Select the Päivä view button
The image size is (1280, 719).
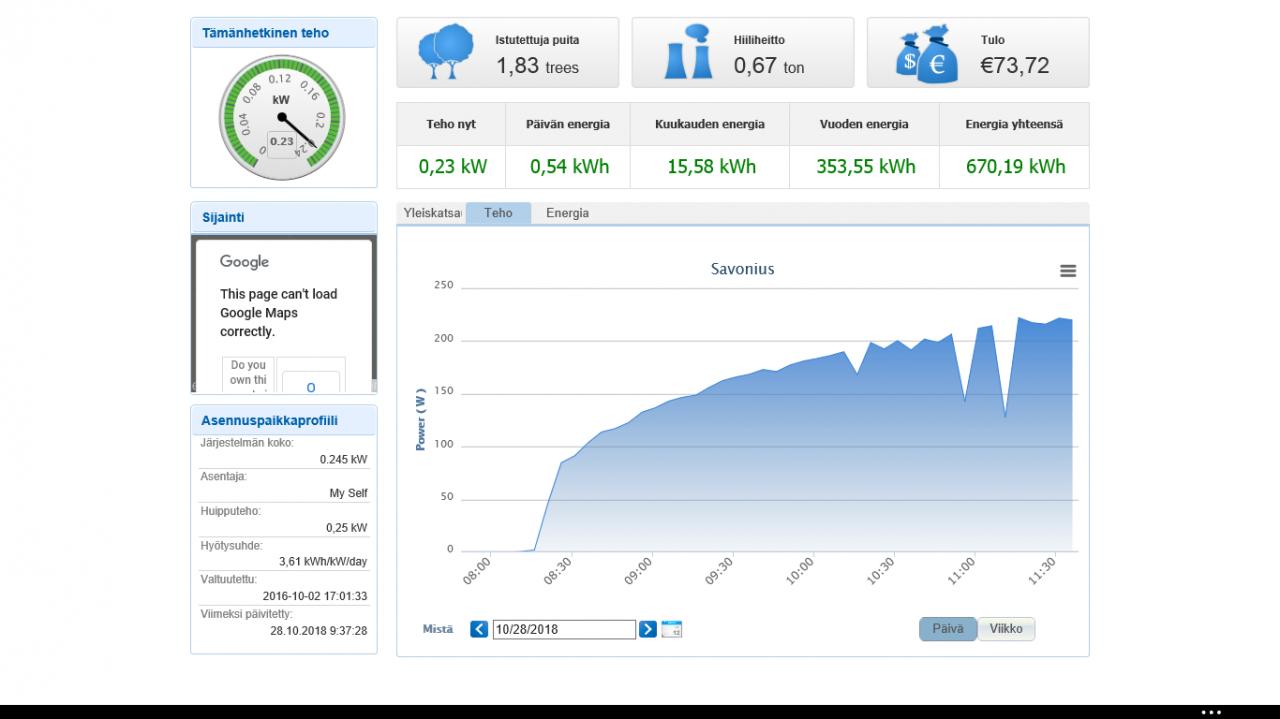tap(948, 629)
